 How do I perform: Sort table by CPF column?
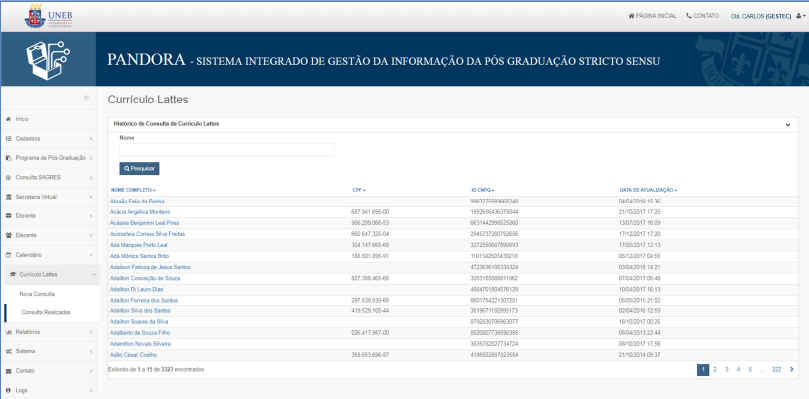[359, 190]
